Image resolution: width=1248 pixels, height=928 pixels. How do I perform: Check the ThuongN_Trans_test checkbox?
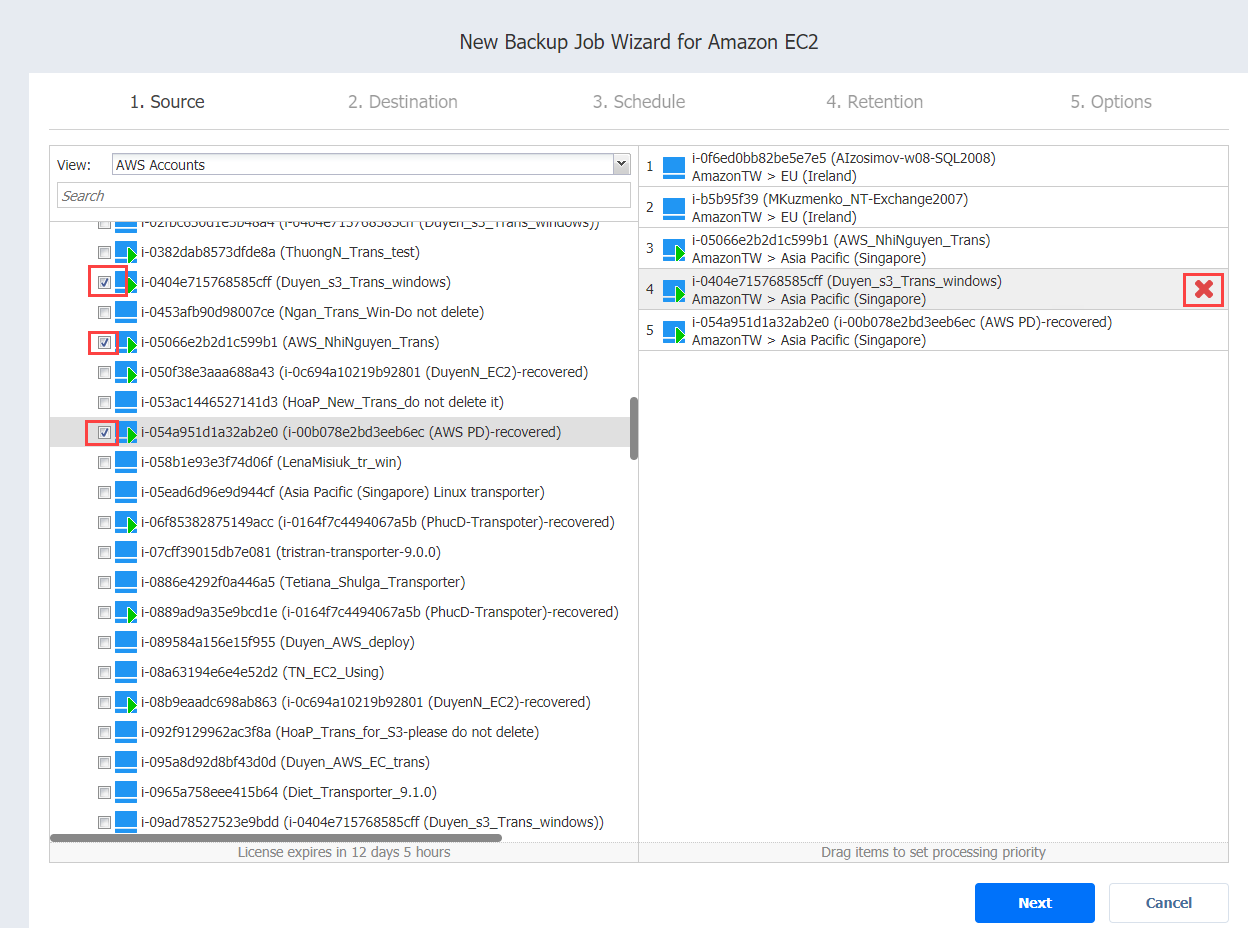[x=104, y=252]
